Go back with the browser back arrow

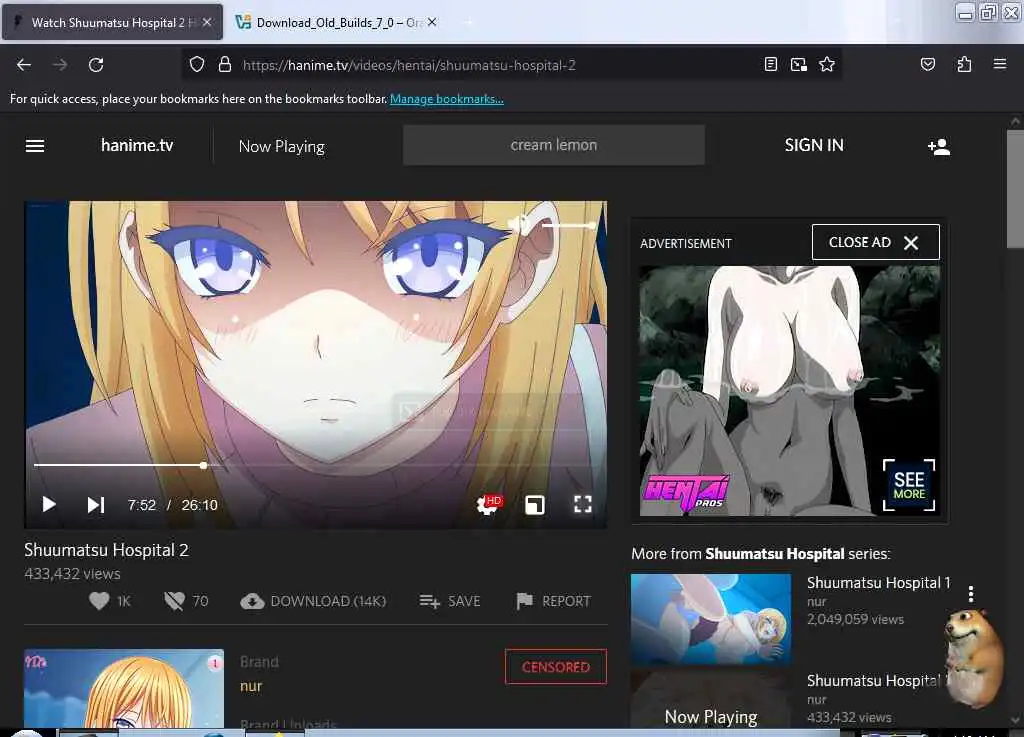tap(24, 65)
